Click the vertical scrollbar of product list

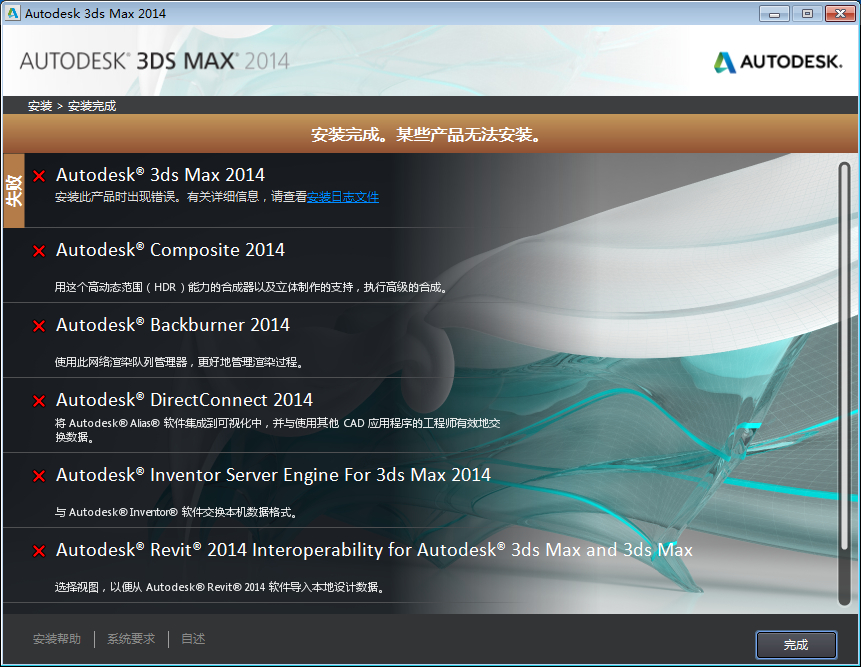click(845, 383)
